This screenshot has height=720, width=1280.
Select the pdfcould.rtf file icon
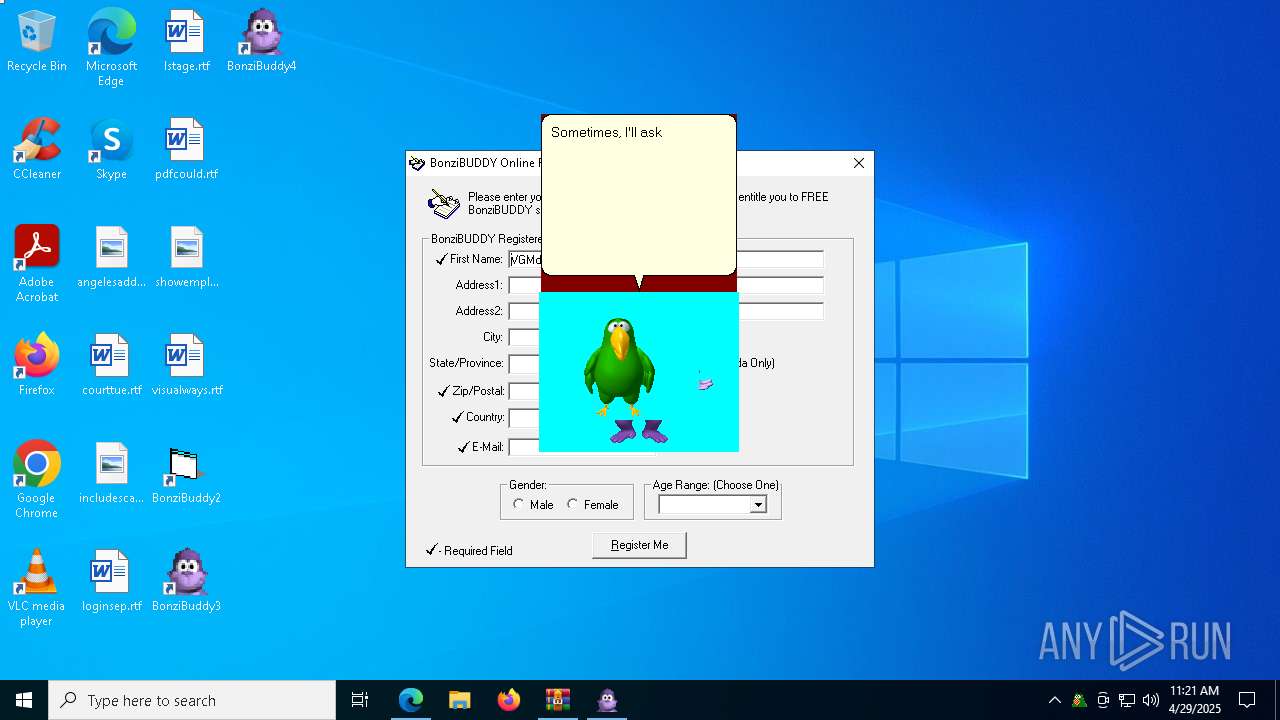(x=186, y=149)
